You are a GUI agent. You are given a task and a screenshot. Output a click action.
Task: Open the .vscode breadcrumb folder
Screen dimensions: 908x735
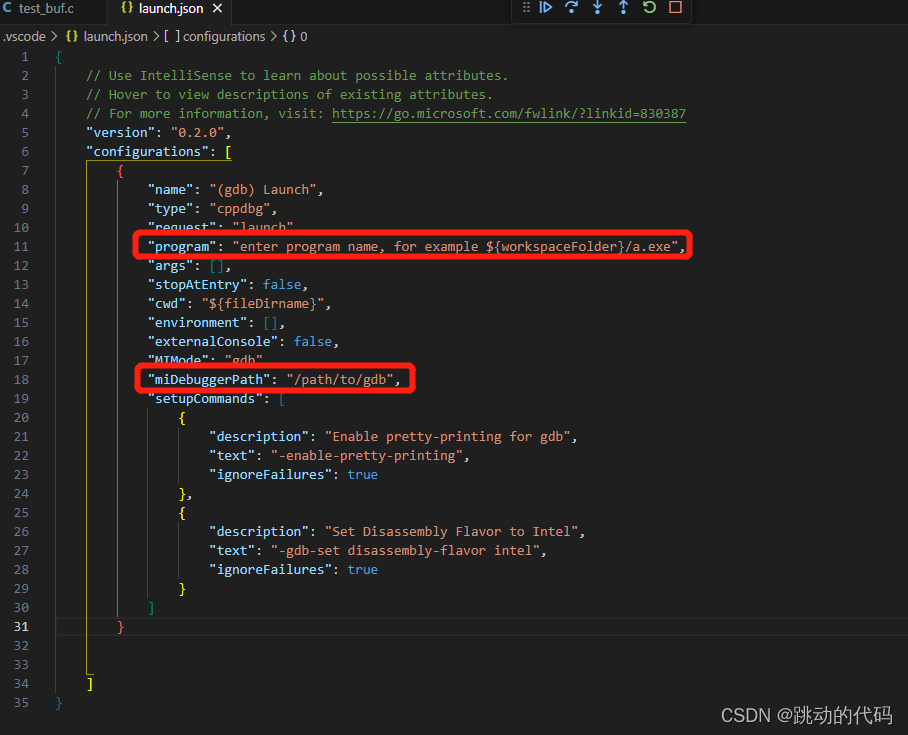coord(24,36)
